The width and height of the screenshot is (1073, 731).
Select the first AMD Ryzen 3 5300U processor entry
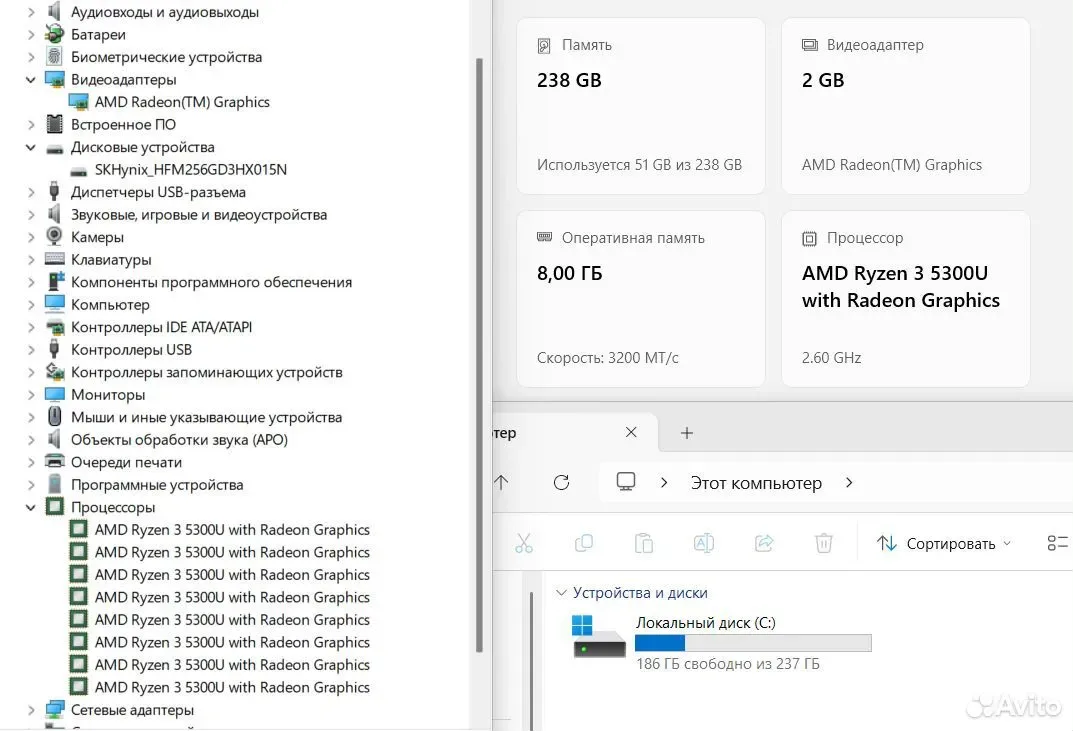232,530
